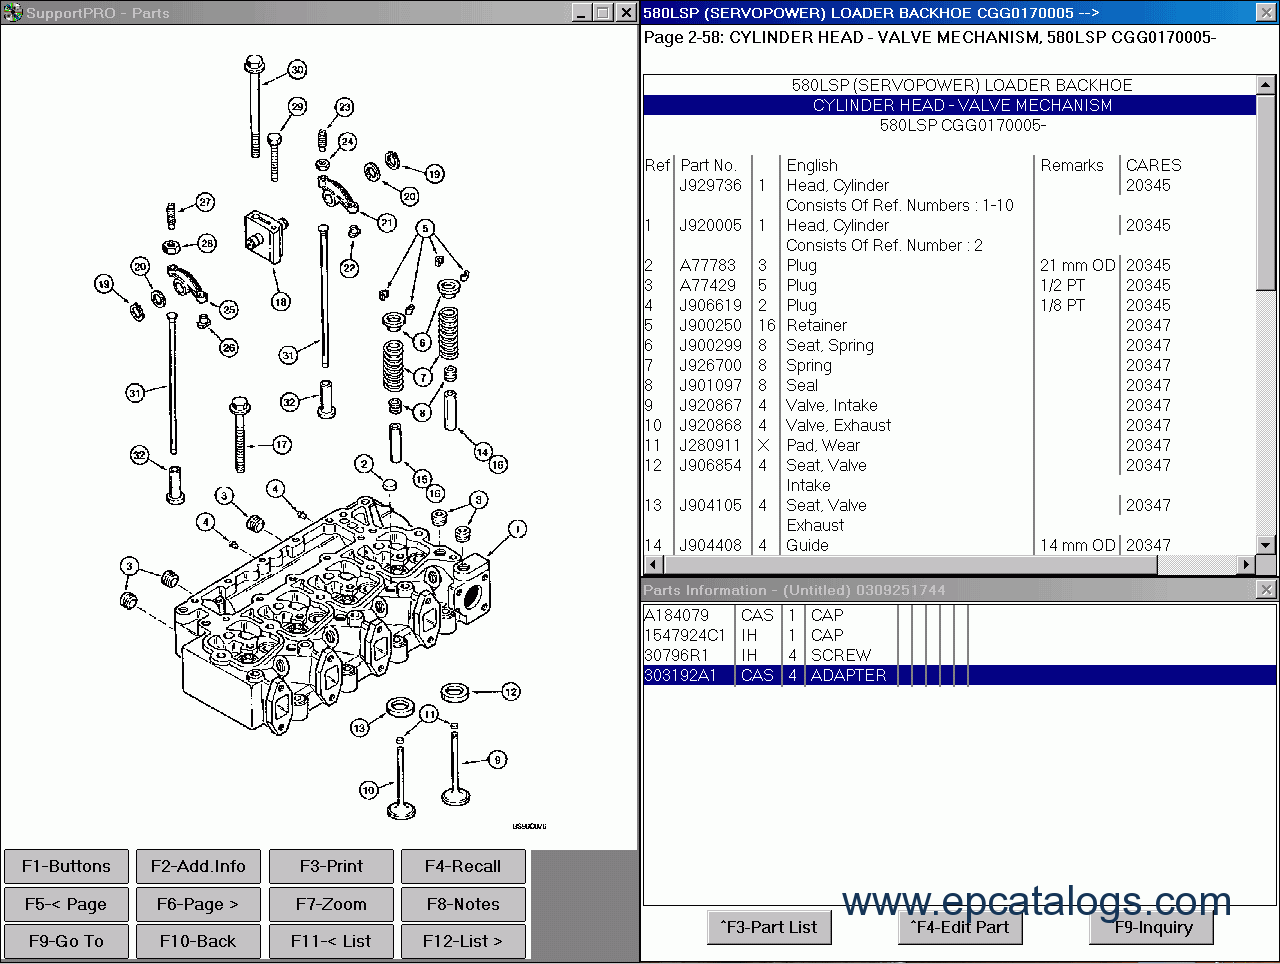Select part J280911 Pad, Wear row

click(x=949, y=445)
